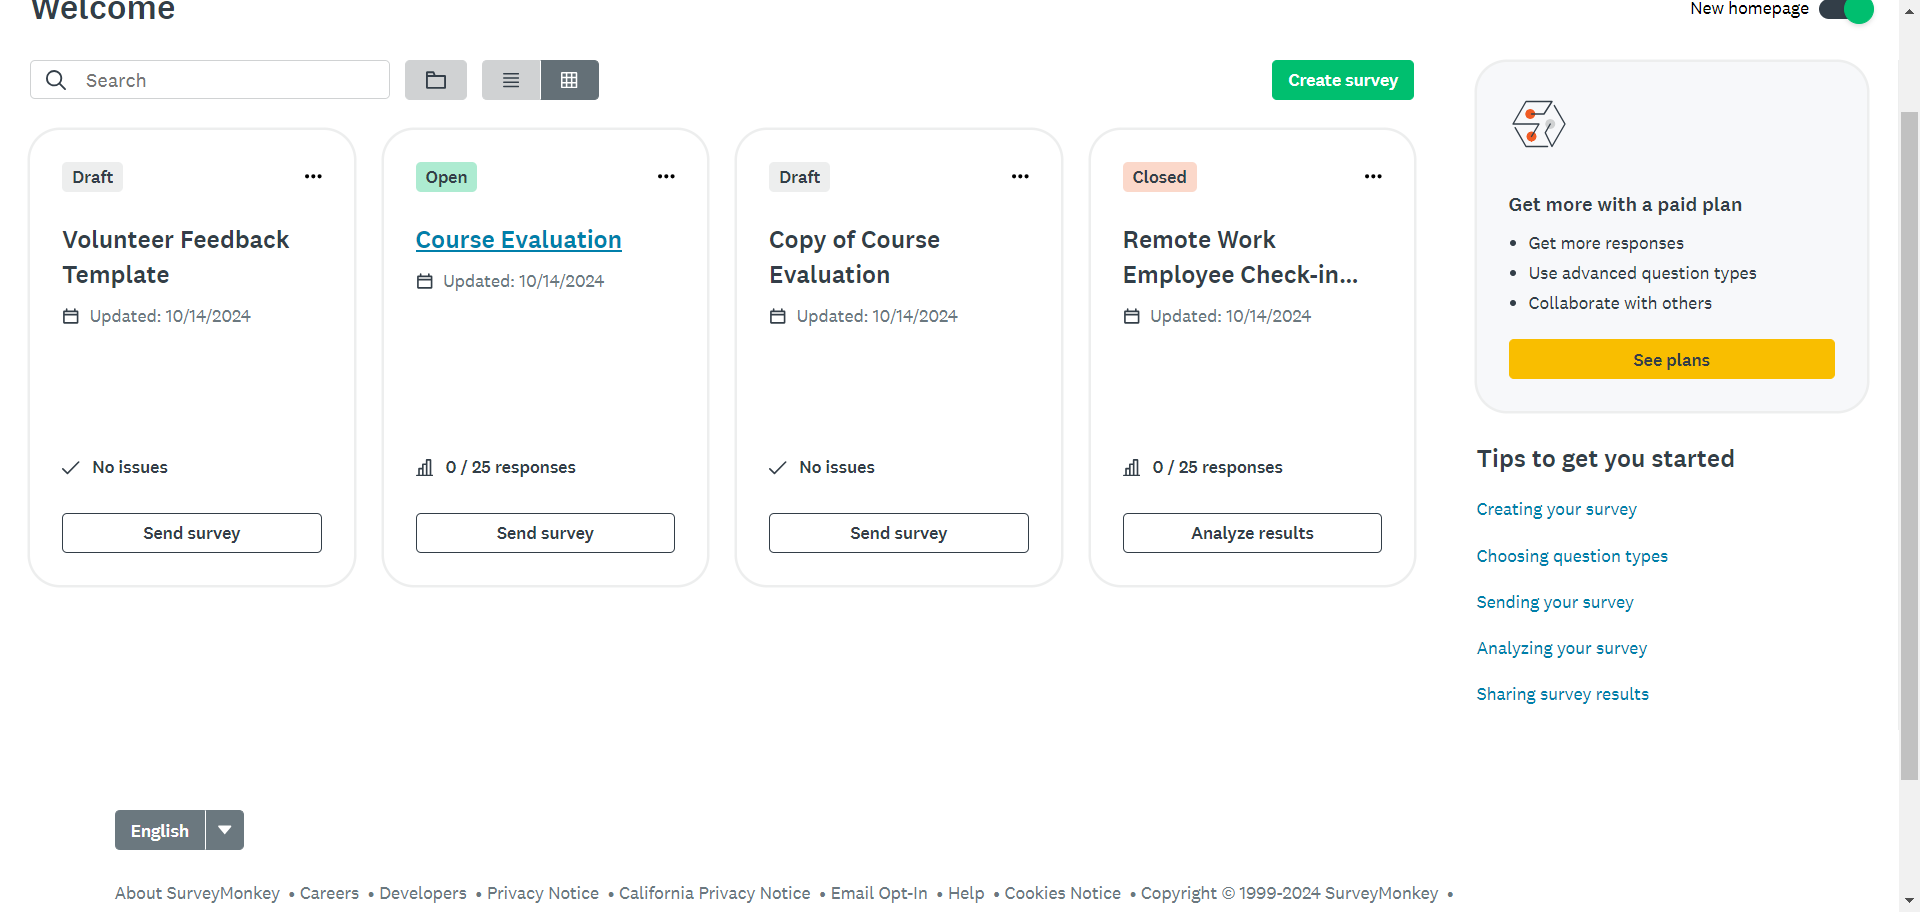Click the Create survey button
The height and width of the screenshot is (912, 1920).
pyautogui.click(x=1342, y=80)
